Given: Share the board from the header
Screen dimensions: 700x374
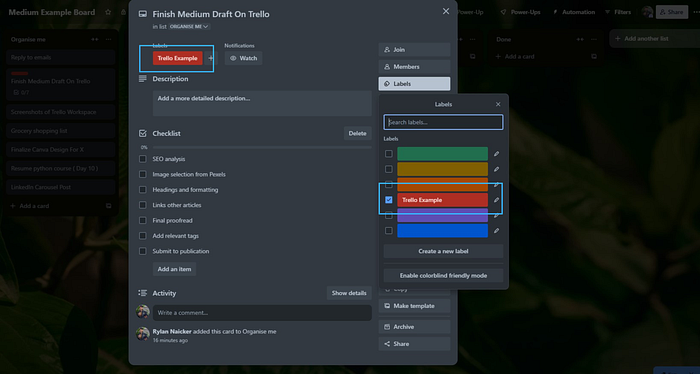Looking at the screenshot, I should coord(672,12).
